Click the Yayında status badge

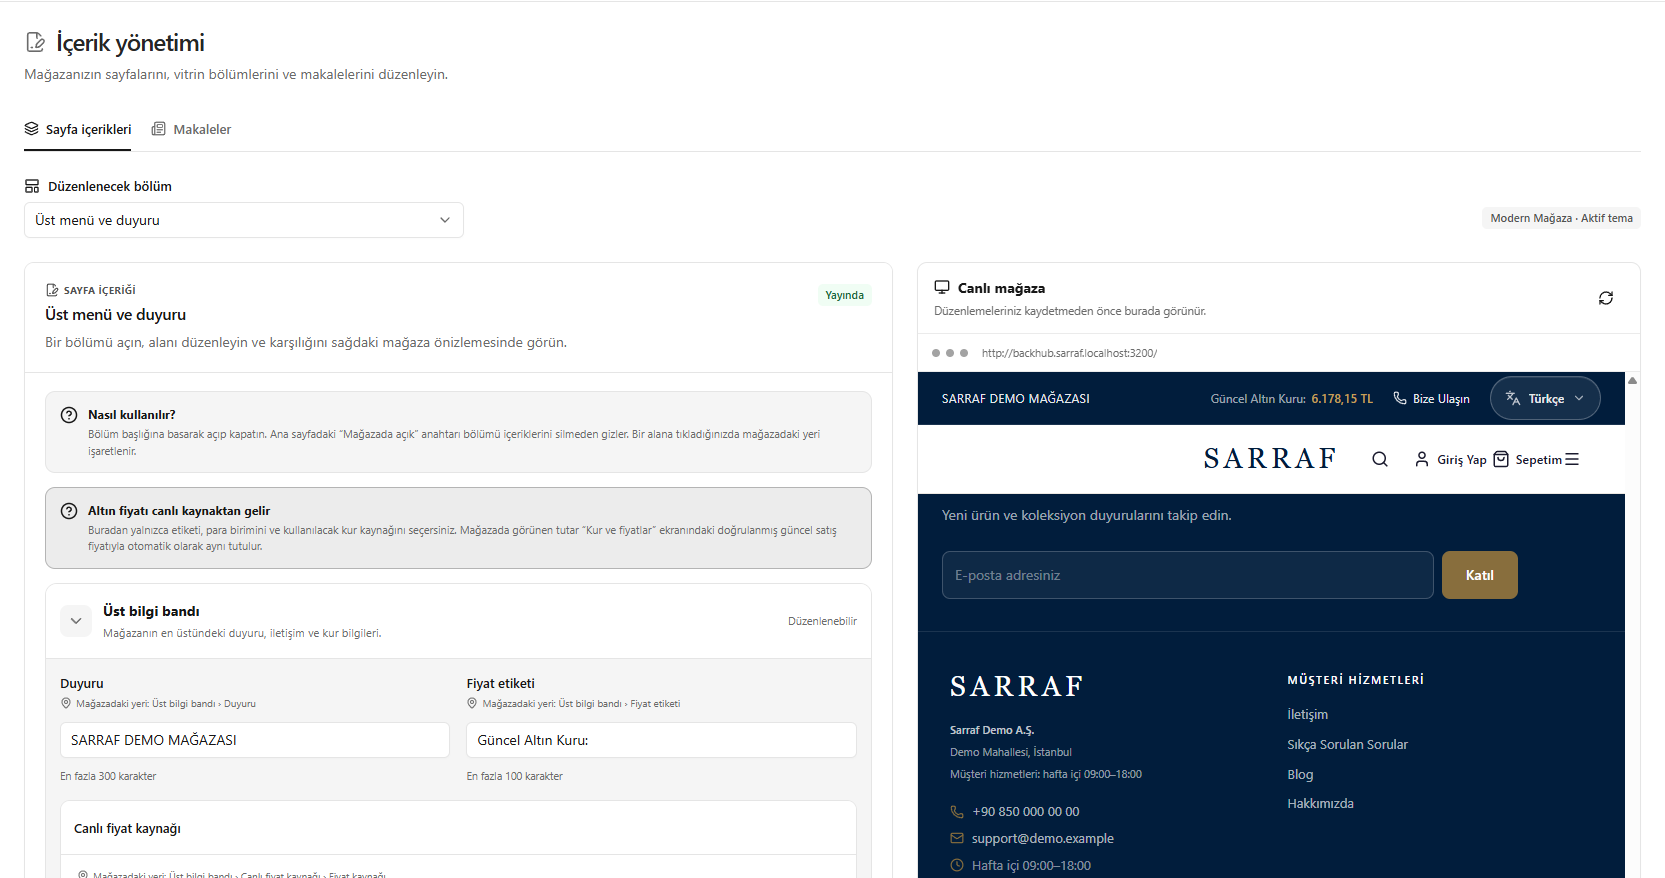click(844, 295)
